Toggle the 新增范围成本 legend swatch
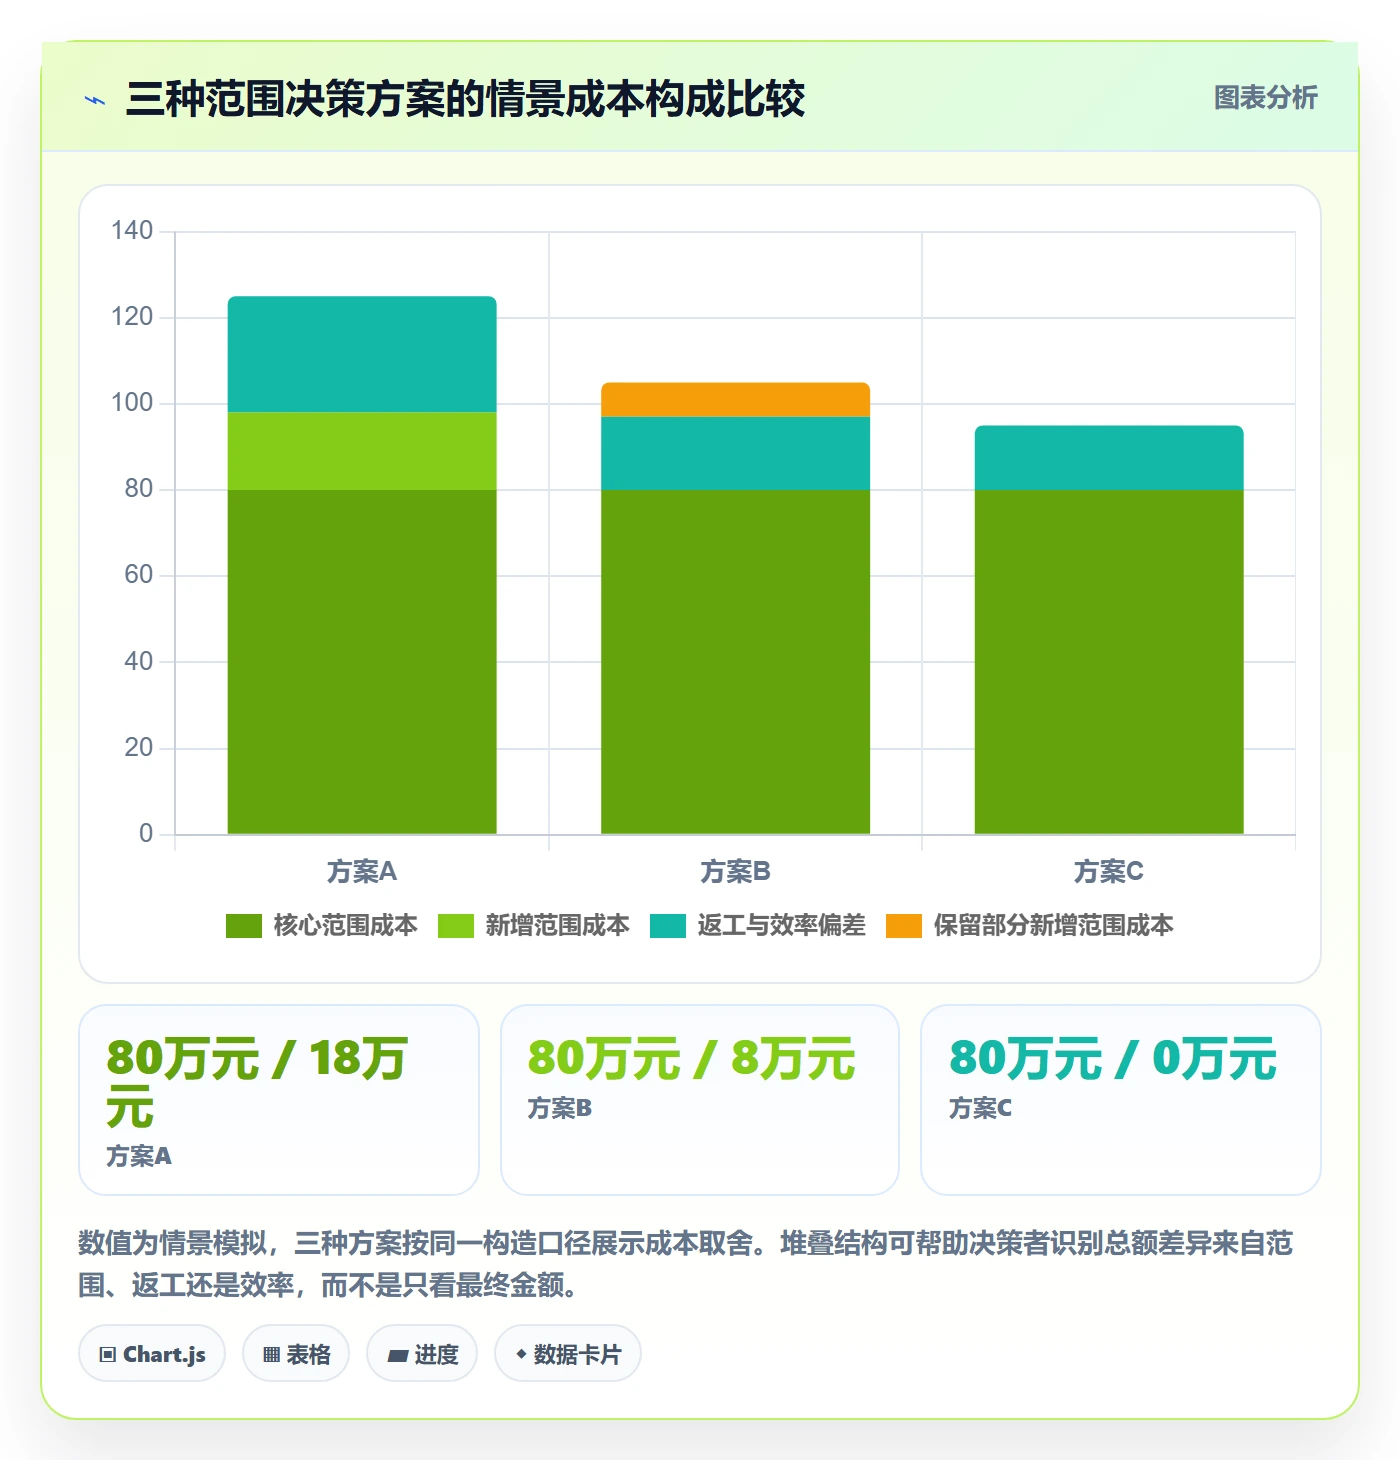The image size is (1400, 1460). (x=456, y=926)
